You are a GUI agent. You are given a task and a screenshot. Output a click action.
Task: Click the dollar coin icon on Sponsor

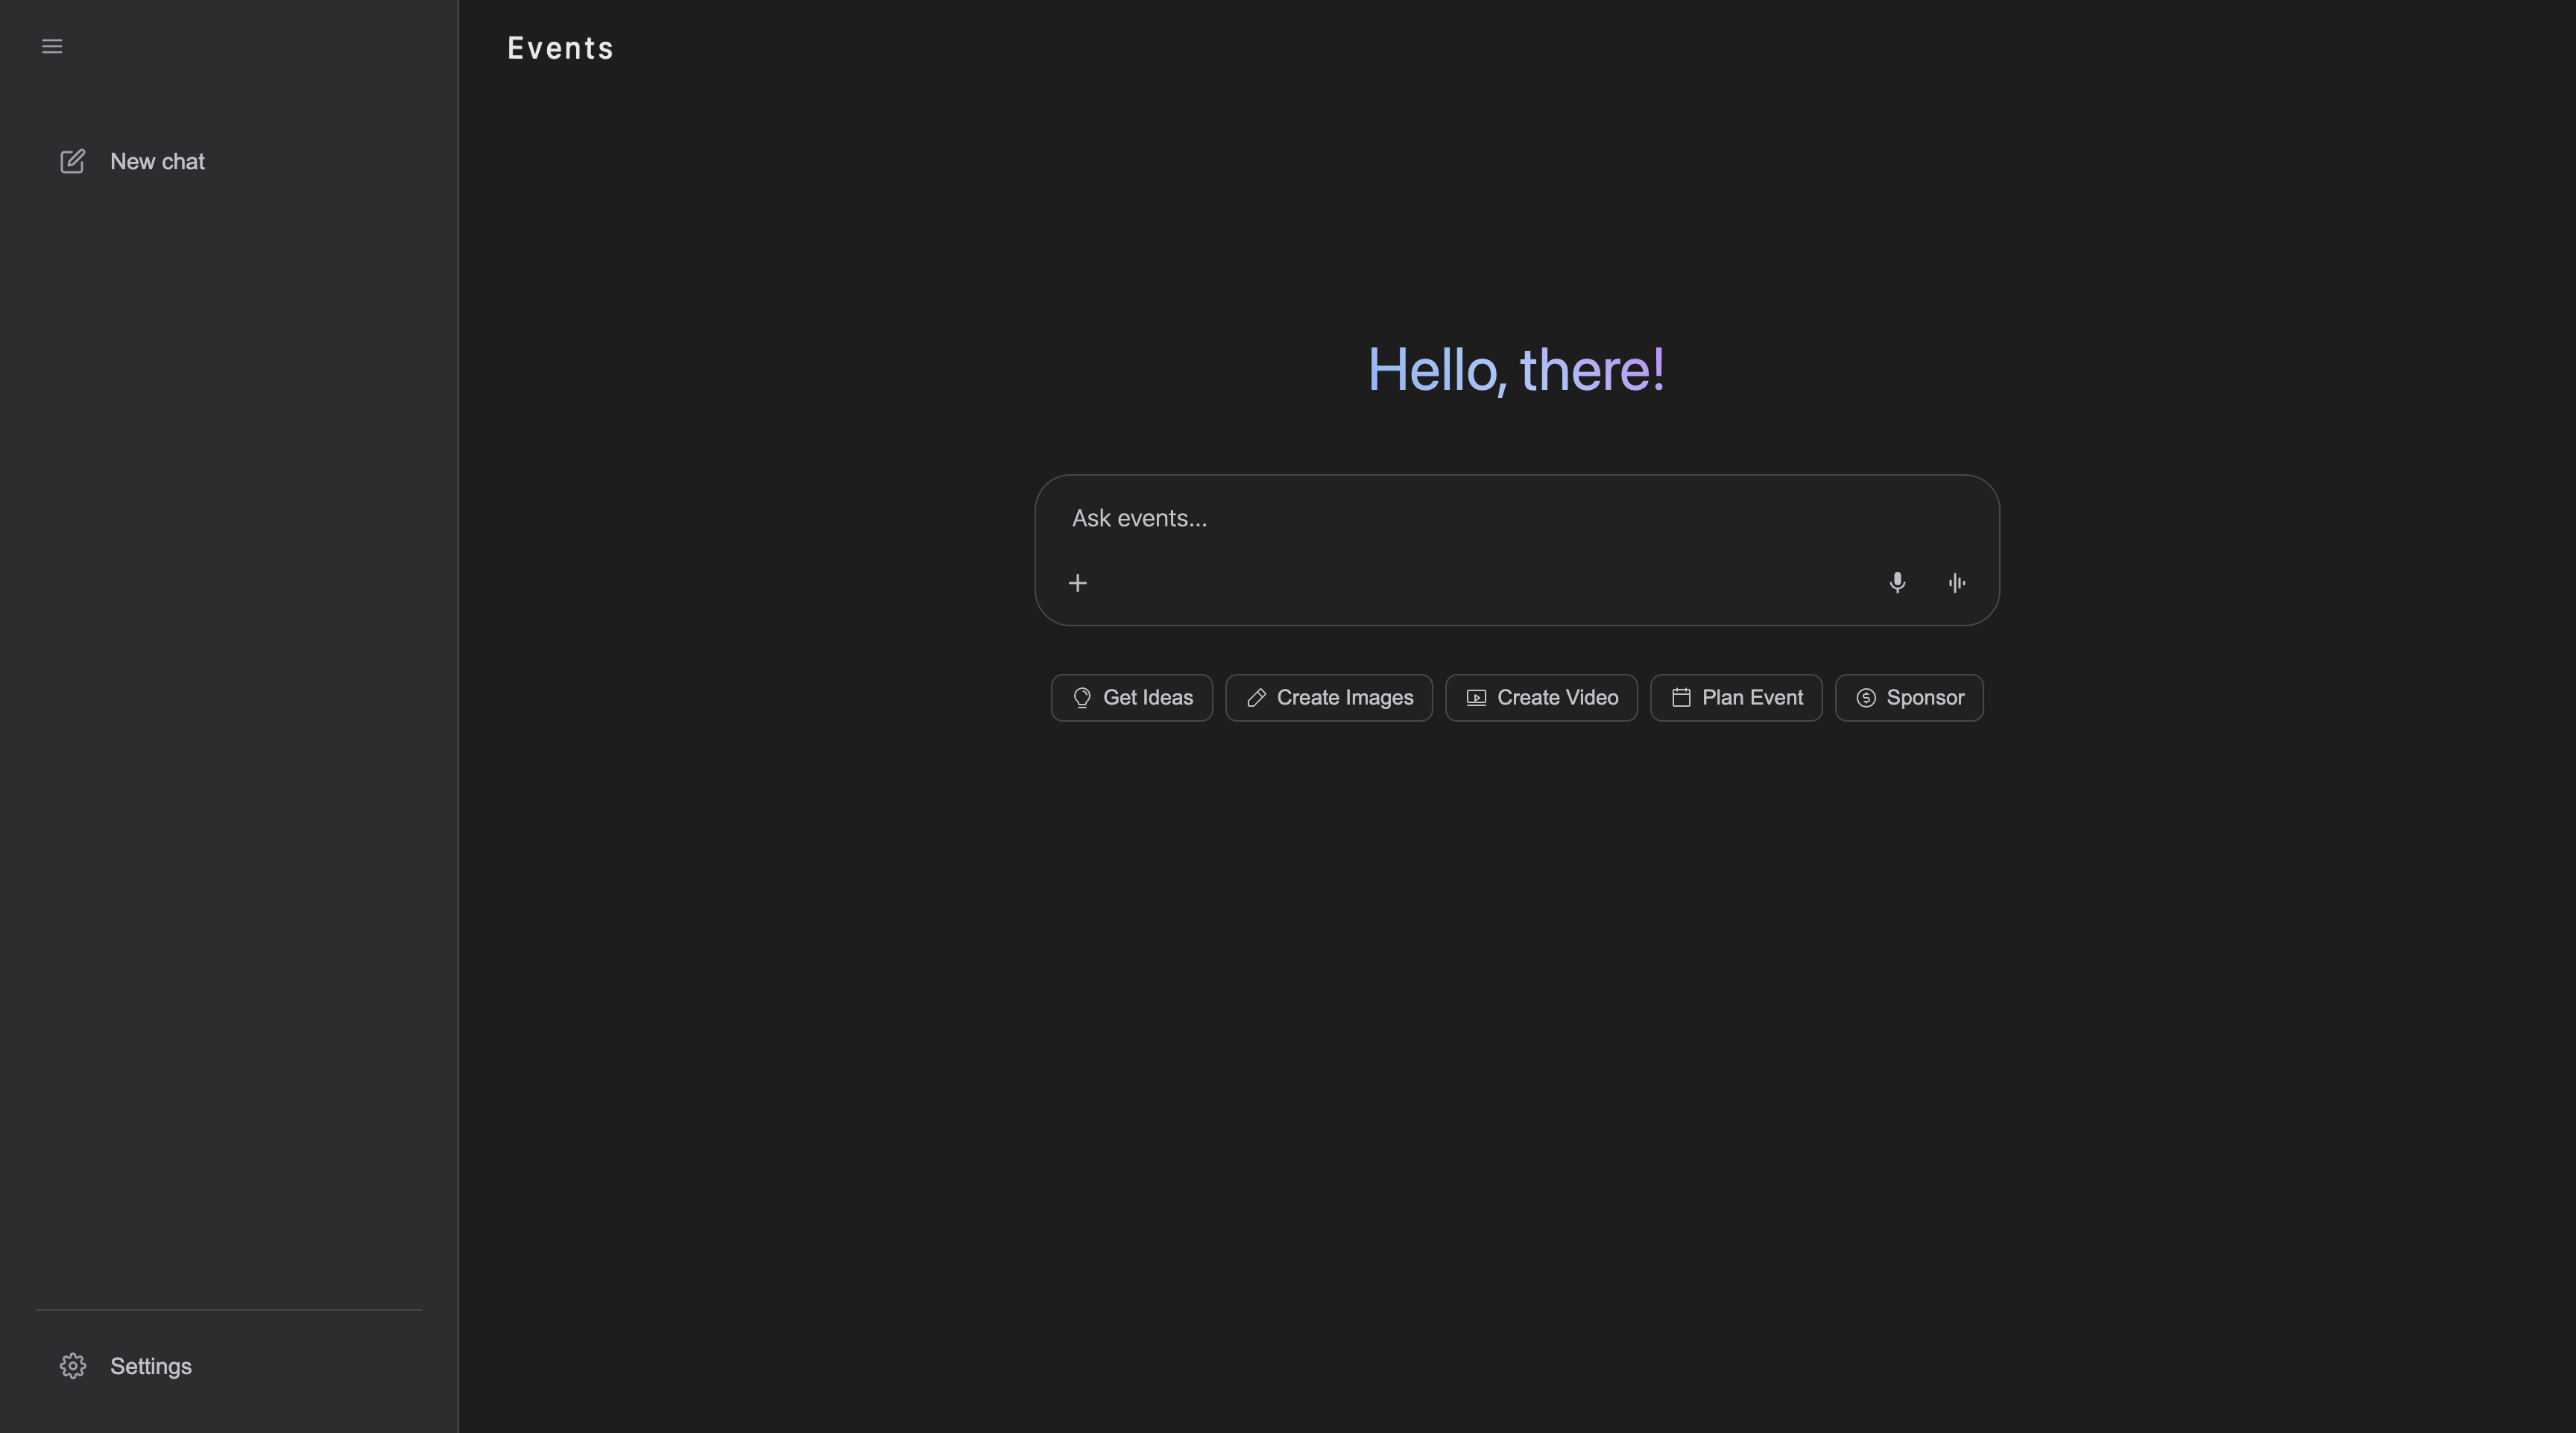[1866, 698]
